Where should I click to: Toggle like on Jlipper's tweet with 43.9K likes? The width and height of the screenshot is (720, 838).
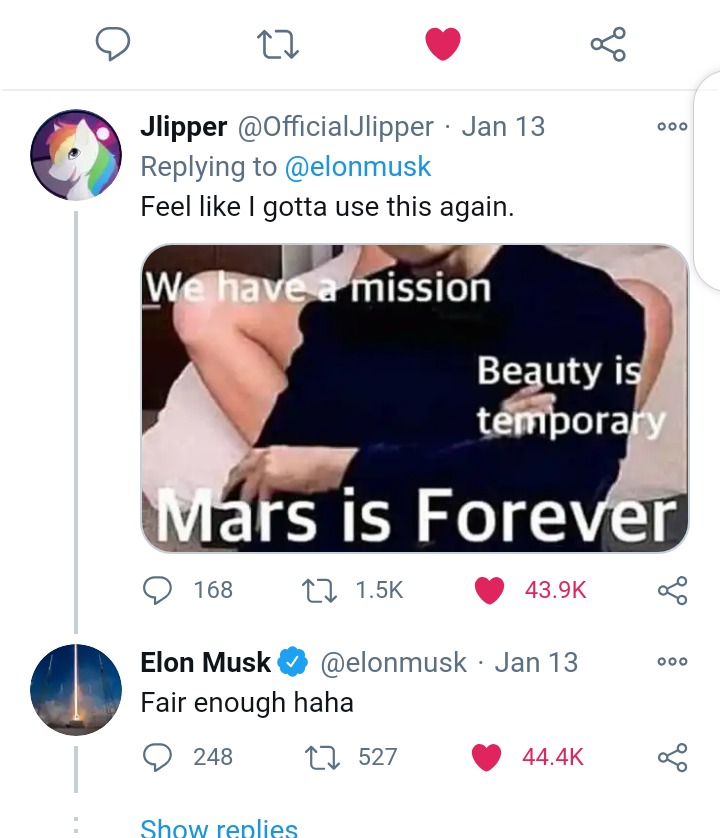[489, 590]
